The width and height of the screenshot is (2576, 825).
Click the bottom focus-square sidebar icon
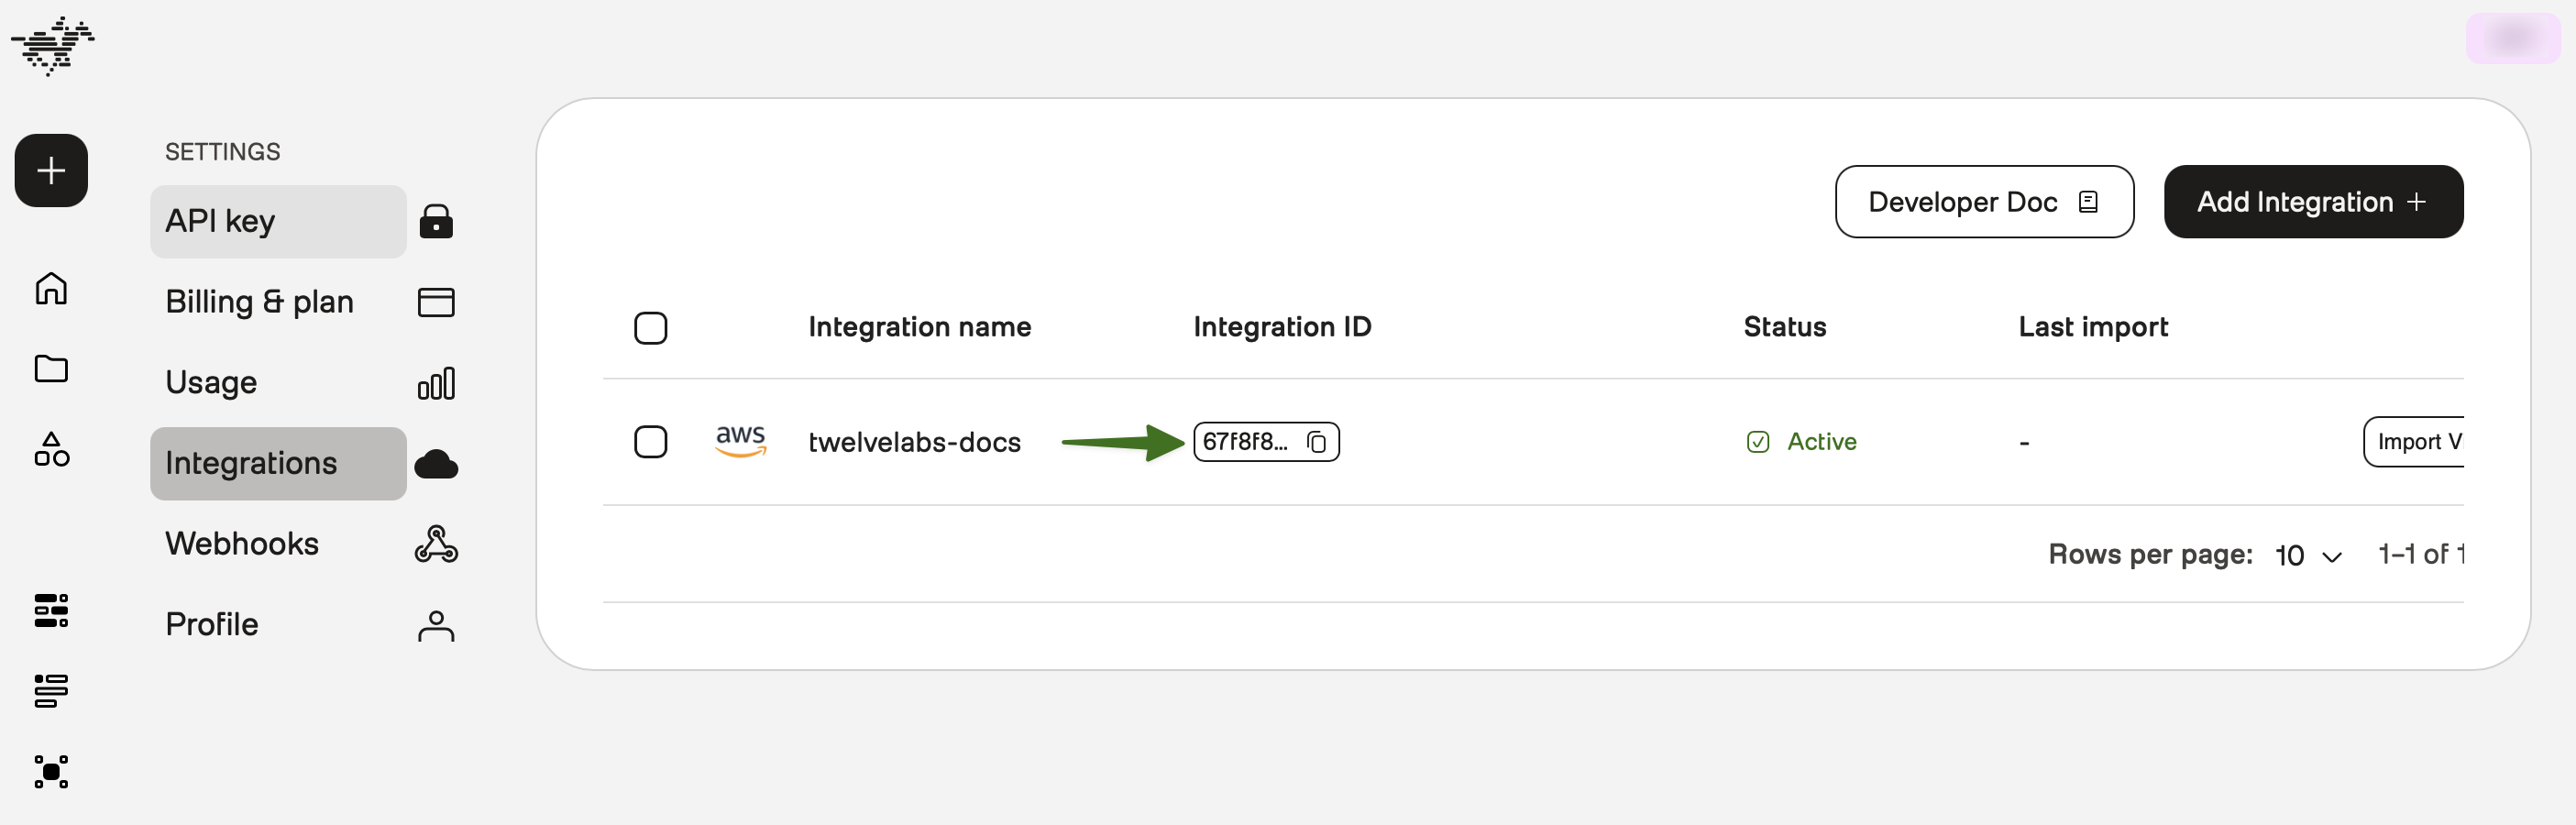(51, 772)
